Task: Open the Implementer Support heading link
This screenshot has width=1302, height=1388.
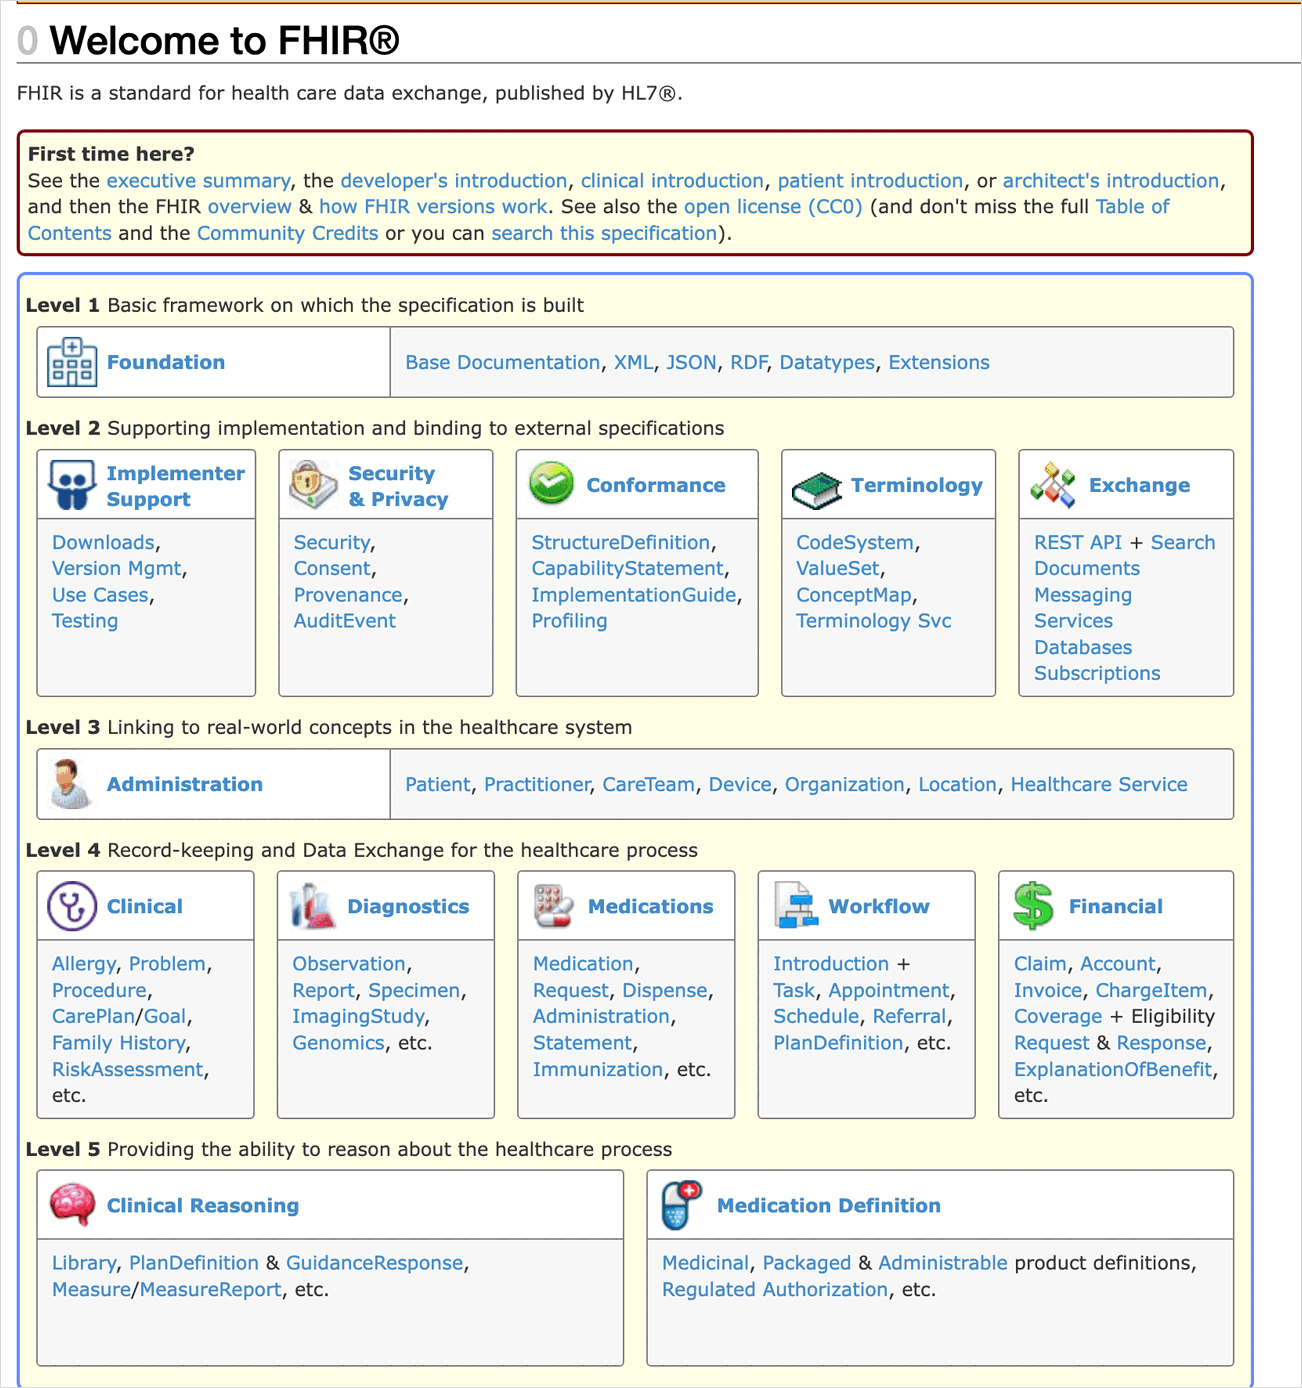Action: coord(176,486)
